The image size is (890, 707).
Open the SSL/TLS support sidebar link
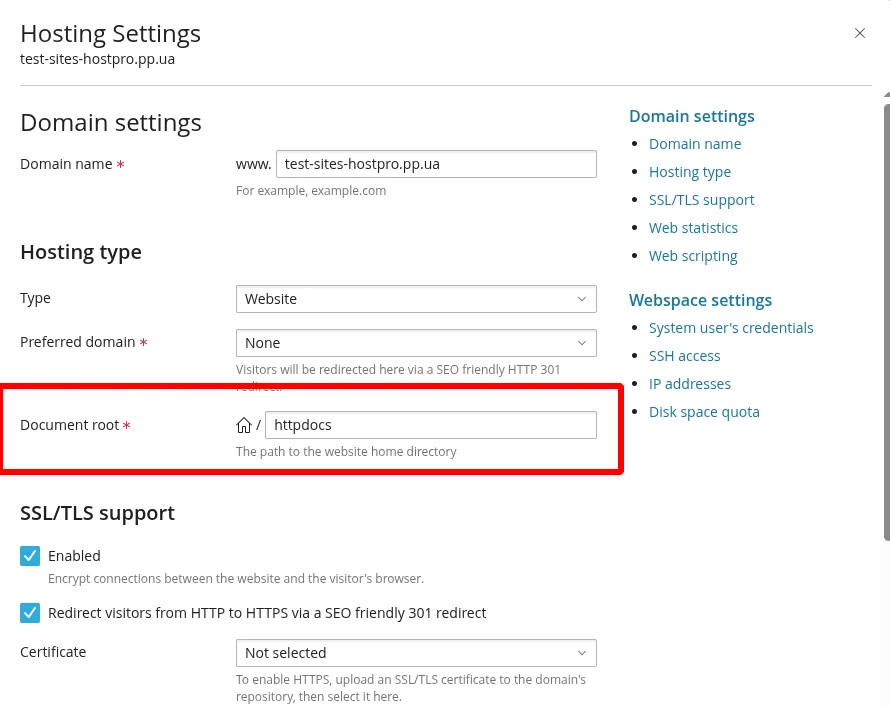click(x=701, y=200)
